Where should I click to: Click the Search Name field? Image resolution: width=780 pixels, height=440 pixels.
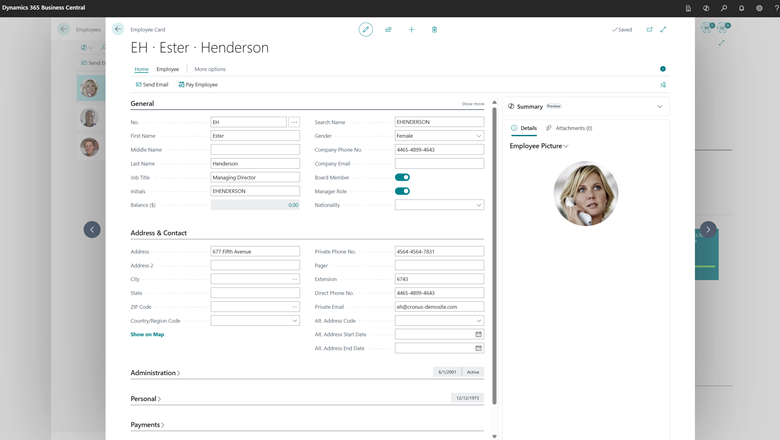[x=439, y=122]
